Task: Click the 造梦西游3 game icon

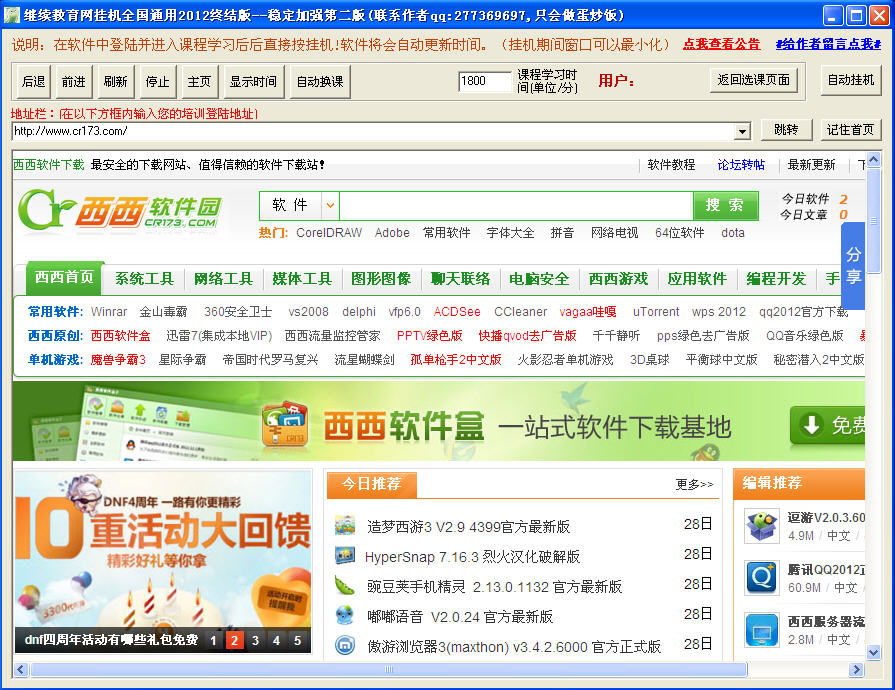Action: pyautogui.click(x=345, y=526)
